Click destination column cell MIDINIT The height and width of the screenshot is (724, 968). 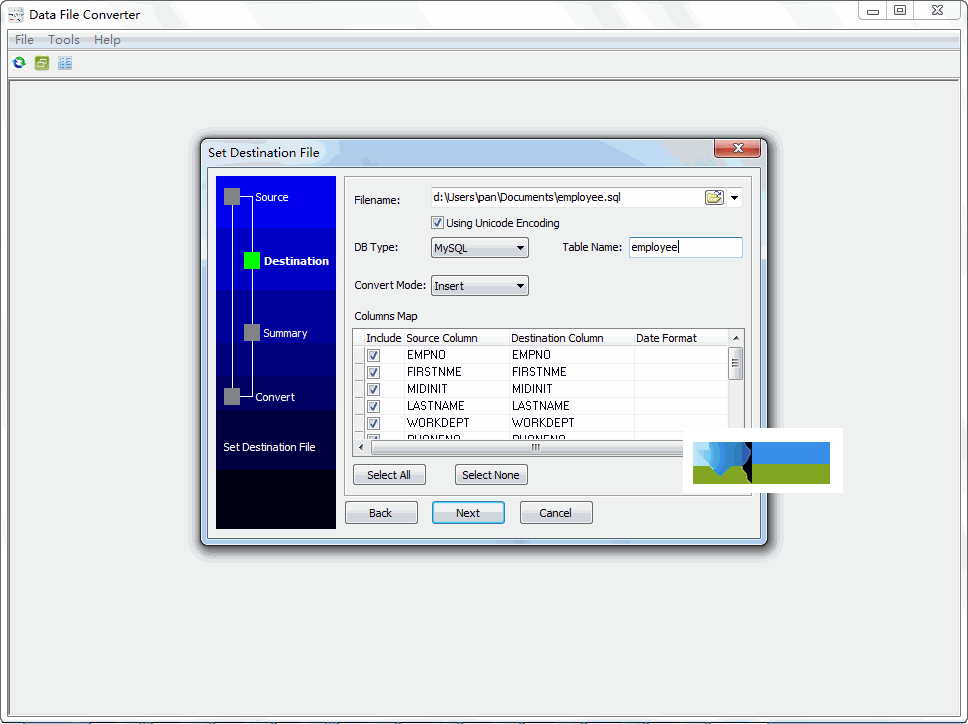coord(572,389)
